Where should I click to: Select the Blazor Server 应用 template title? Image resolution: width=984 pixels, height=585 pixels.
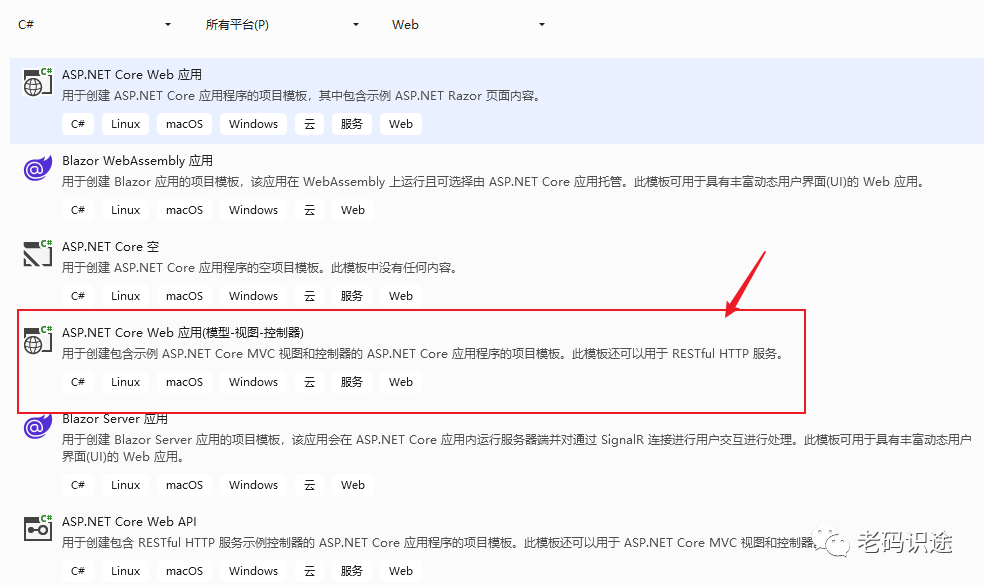tap(115, 419)
